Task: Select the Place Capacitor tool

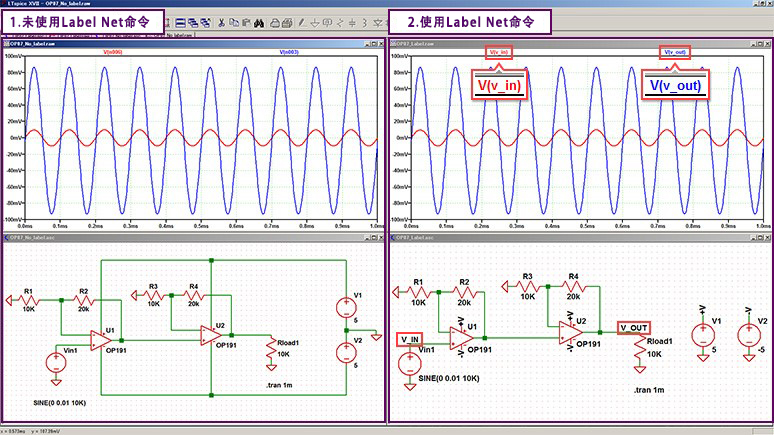Action: point(353,21)
